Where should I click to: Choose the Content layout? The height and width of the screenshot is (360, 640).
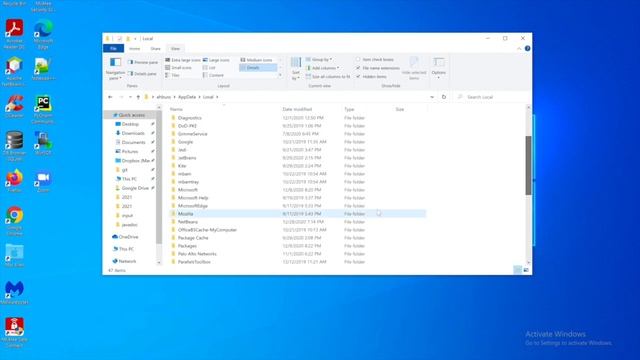pos(213,76)
